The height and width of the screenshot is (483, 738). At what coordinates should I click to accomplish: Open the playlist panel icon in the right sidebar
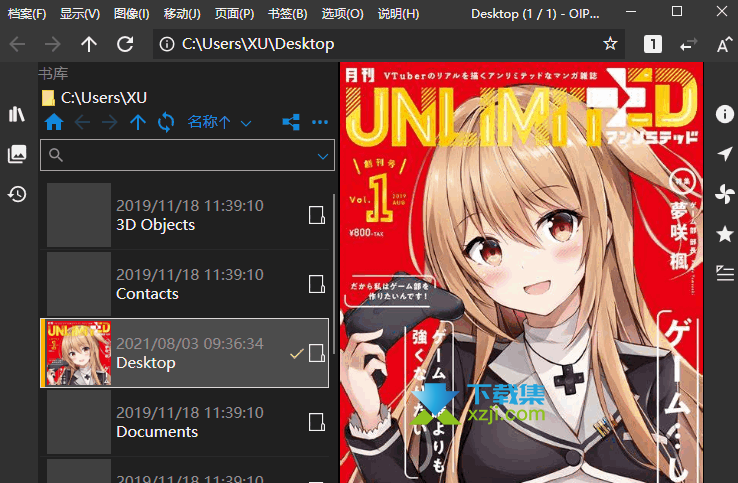pyautogui.click(x=725, y=274)
